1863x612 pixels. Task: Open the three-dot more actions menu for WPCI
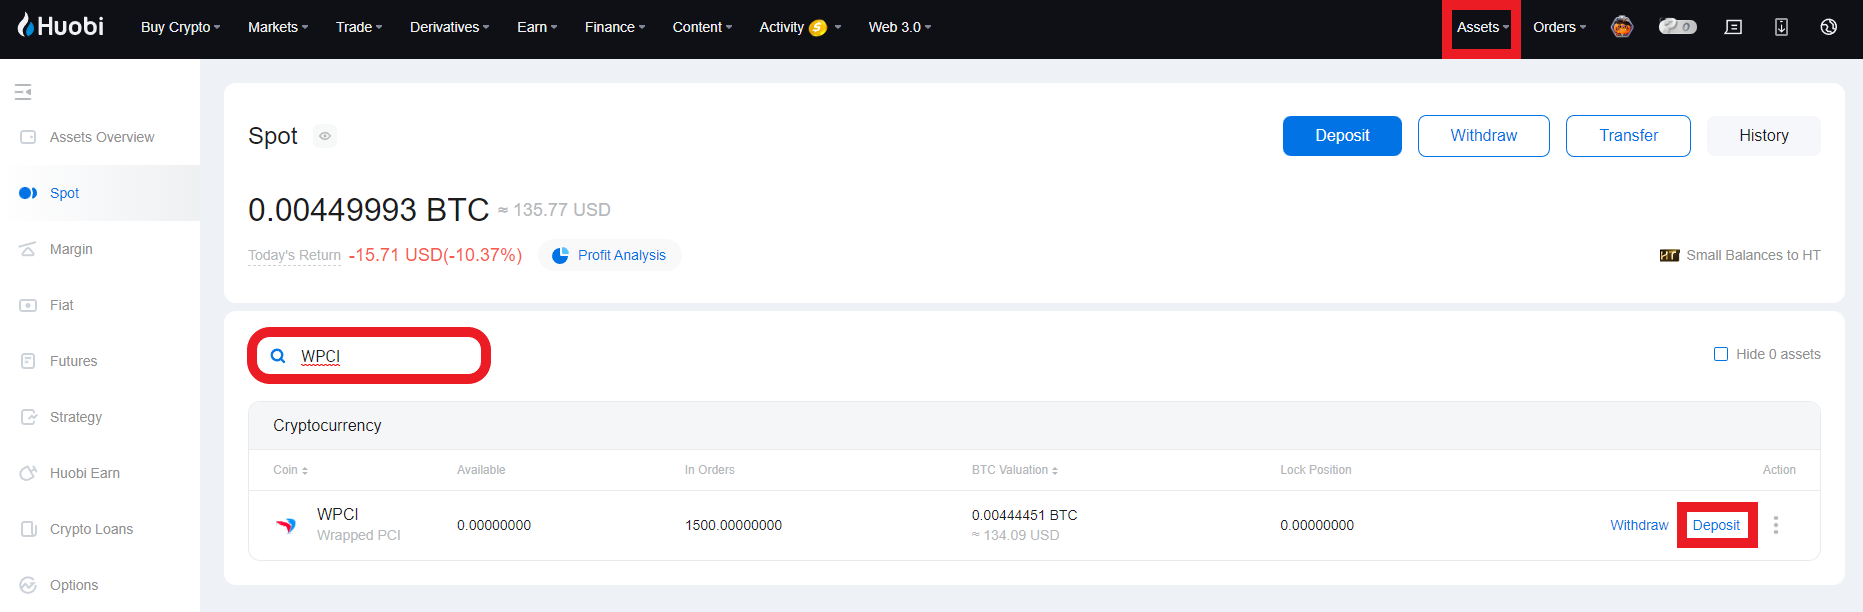[1776, 525]
